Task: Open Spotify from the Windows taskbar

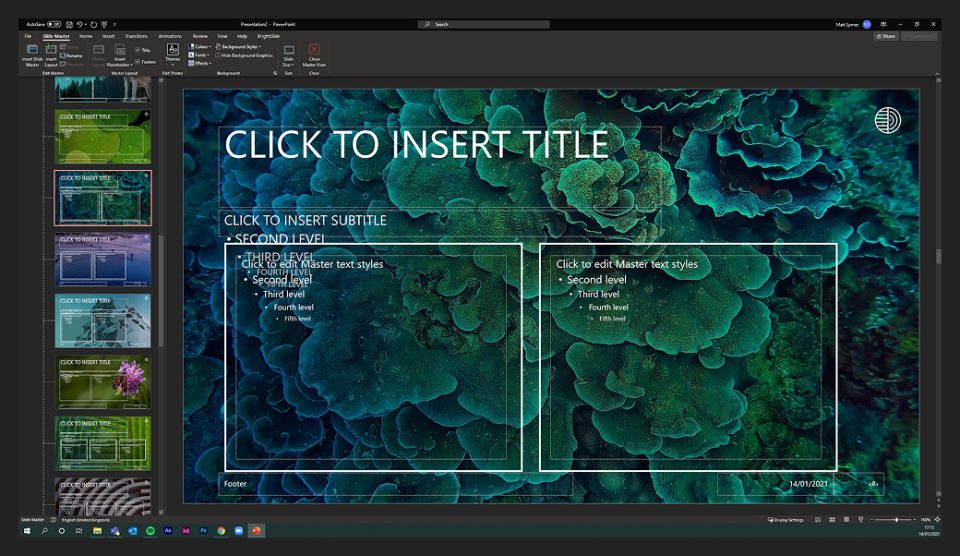Action: 150,530
